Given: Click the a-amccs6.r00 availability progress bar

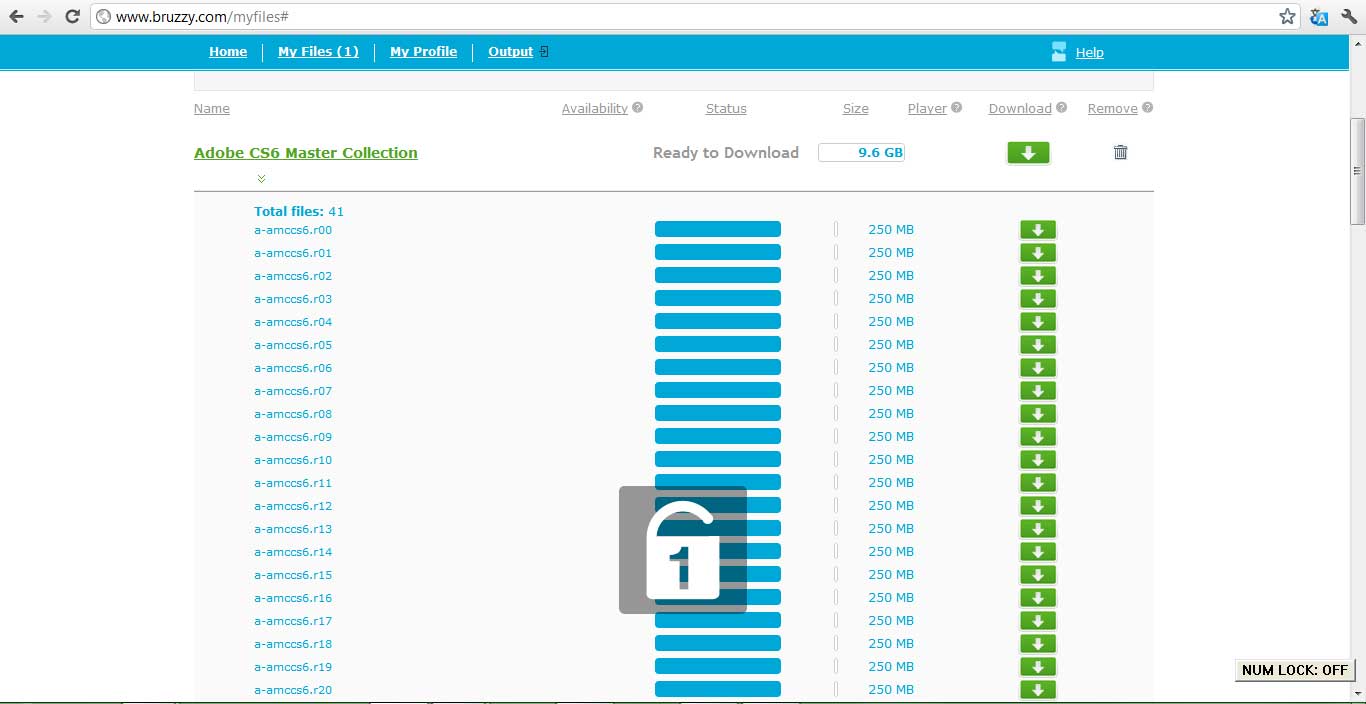Looking at the screenshot, I should click(718, 230).
